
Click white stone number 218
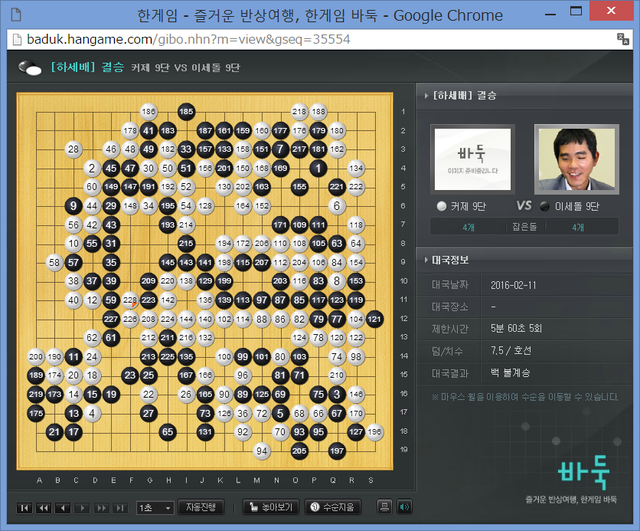click(x=299, y=111)
